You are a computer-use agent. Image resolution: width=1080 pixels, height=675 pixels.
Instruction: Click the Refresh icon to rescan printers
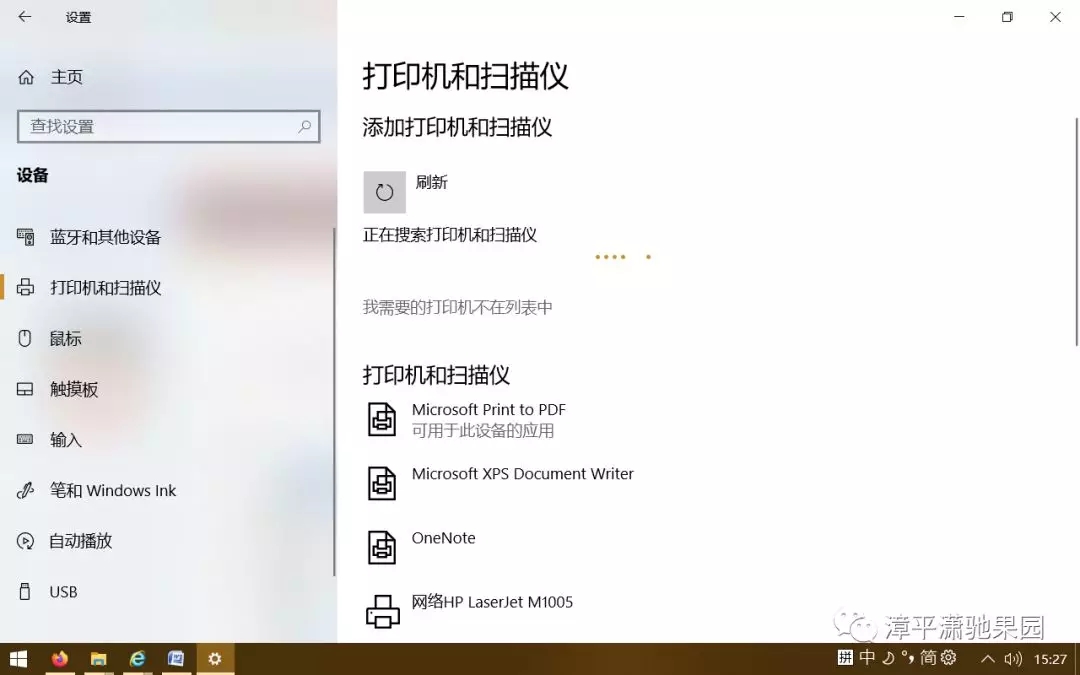tap(384, 191)
